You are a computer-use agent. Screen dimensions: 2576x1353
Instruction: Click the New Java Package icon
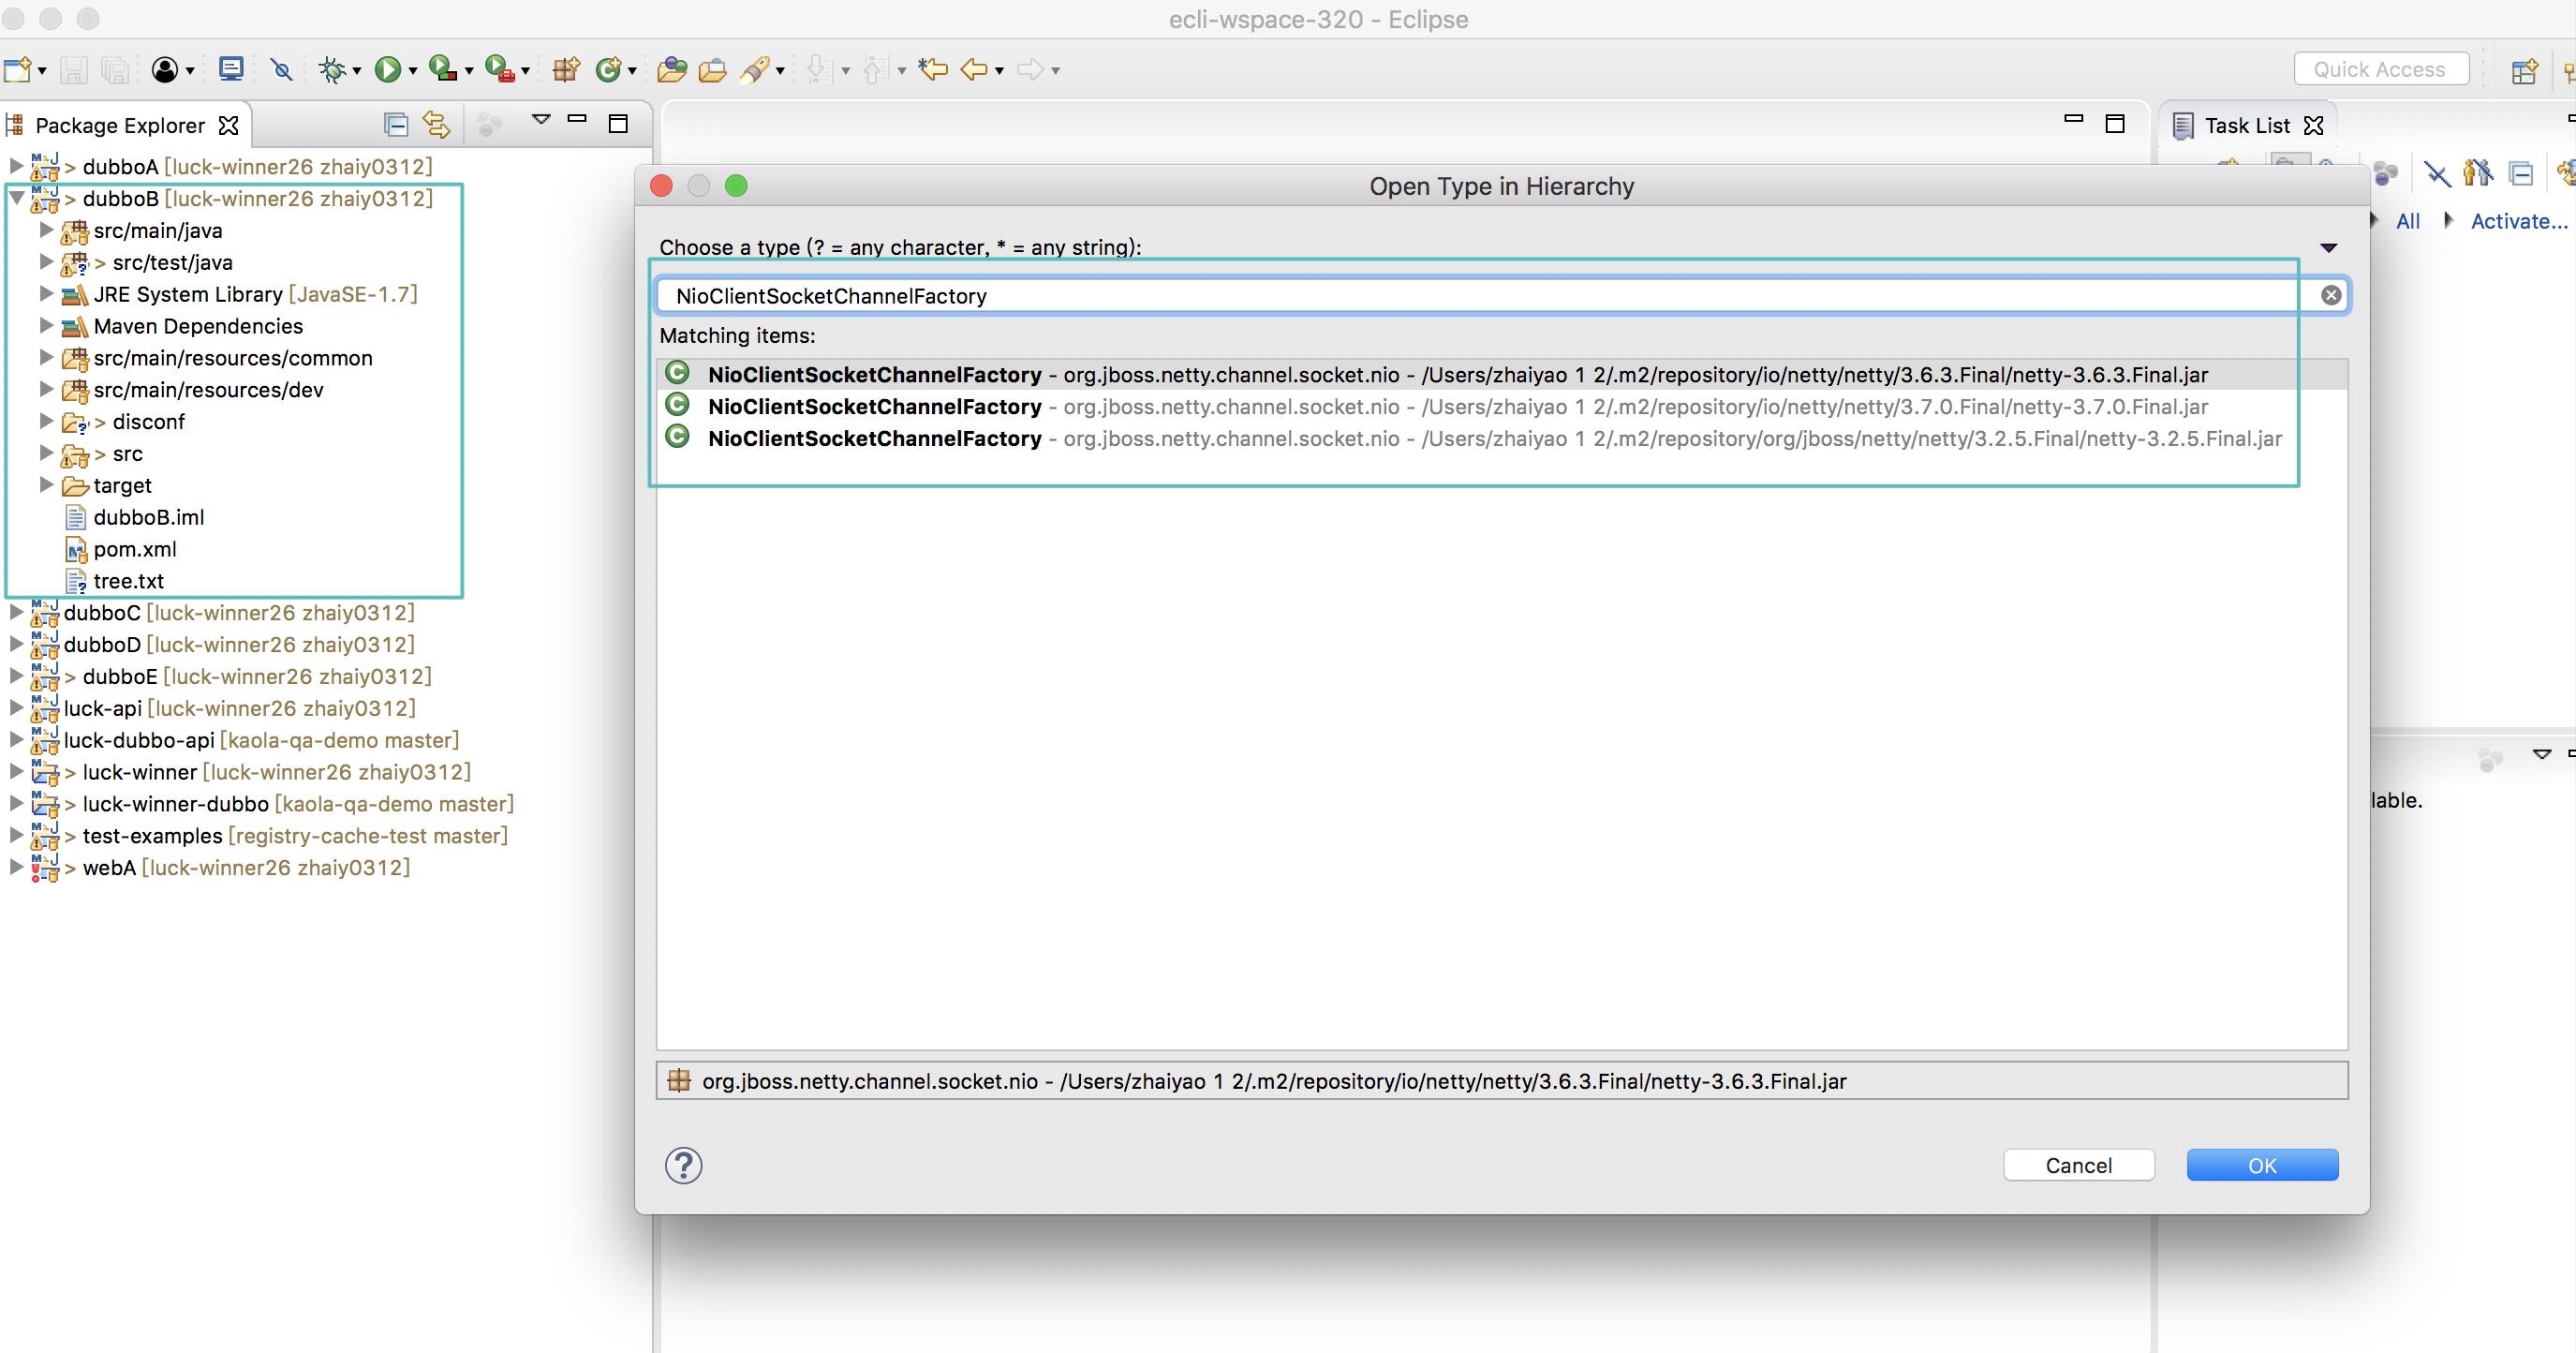pos(566,69)
